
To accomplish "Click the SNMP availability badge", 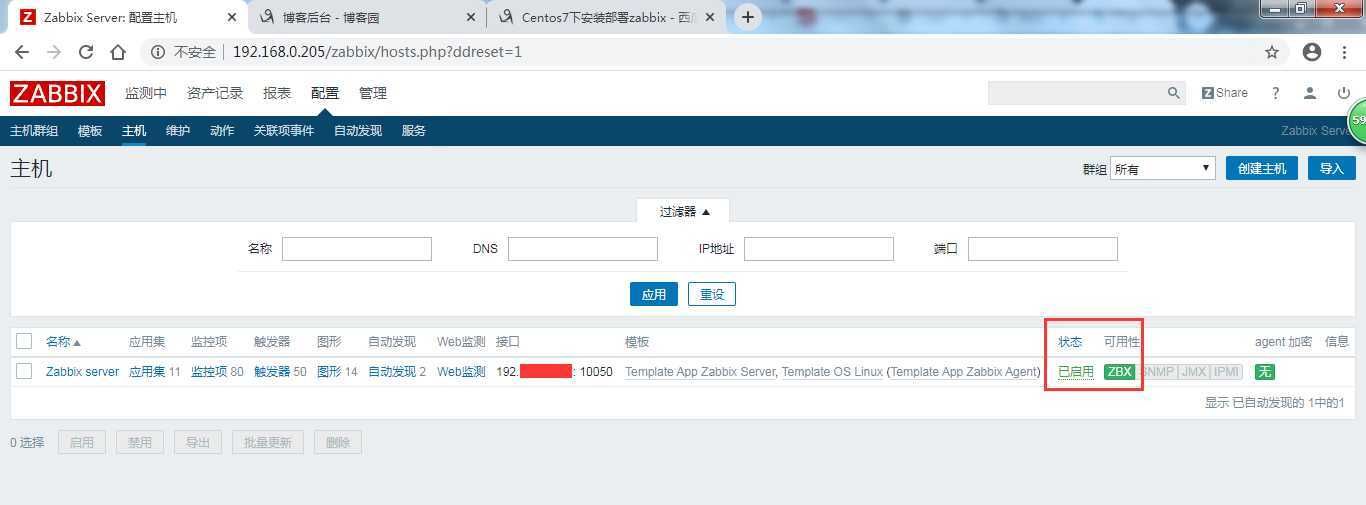I will [1157, 372].
